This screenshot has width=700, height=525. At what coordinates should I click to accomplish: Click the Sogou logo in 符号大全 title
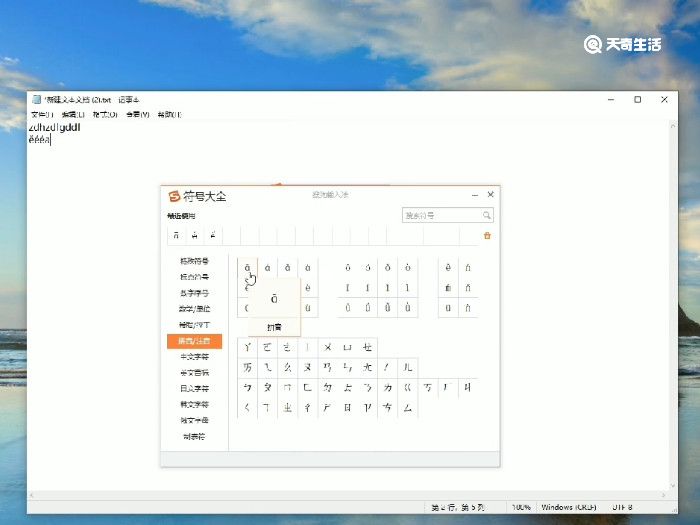pyautogui.click(x=174, y=196)
